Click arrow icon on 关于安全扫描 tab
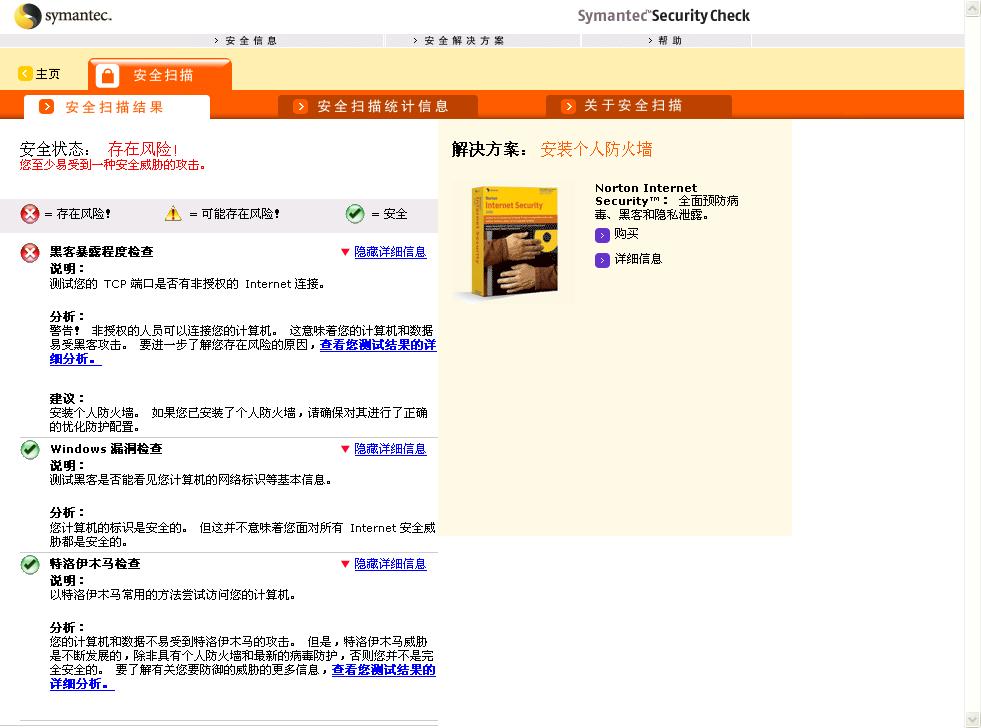Image resolution: width=981 pixels, height=728 pixels. coord(568,106)
